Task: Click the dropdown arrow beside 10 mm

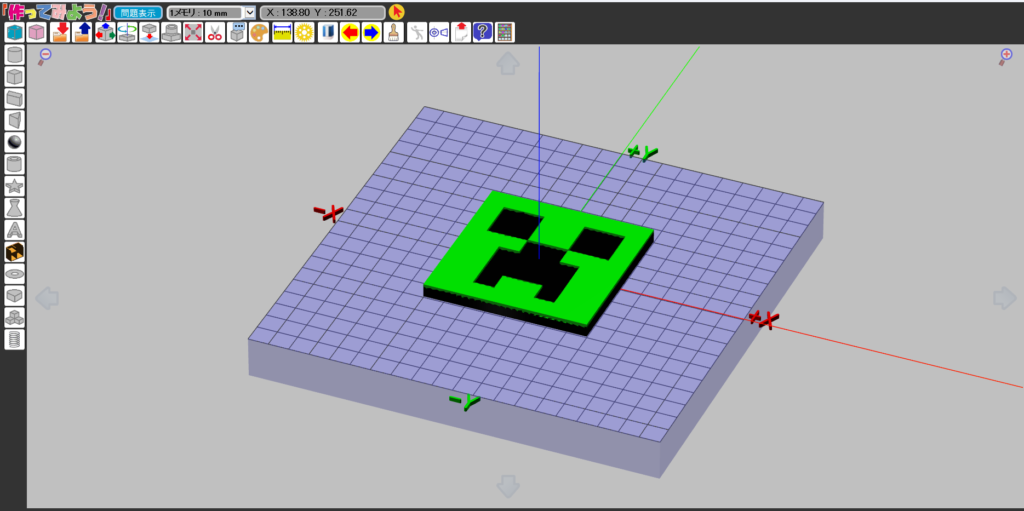Action: pyautogui.click(x=250, y=12)
